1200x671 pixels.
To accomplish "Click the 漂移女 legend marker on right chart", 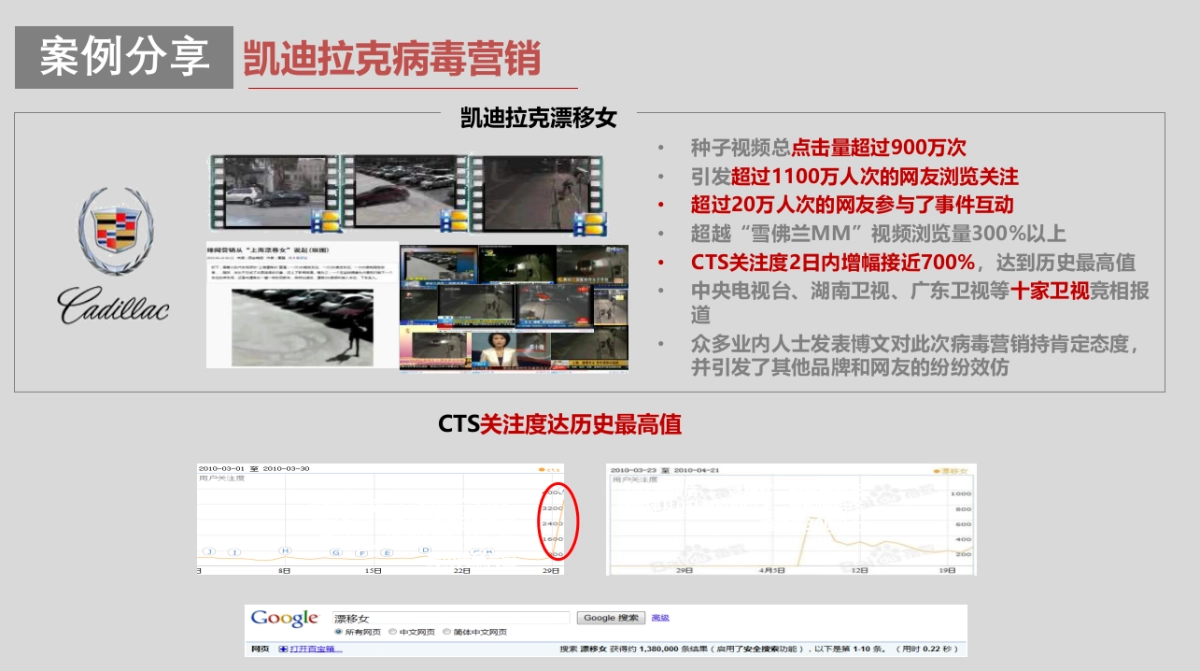I will click(938, 470).
